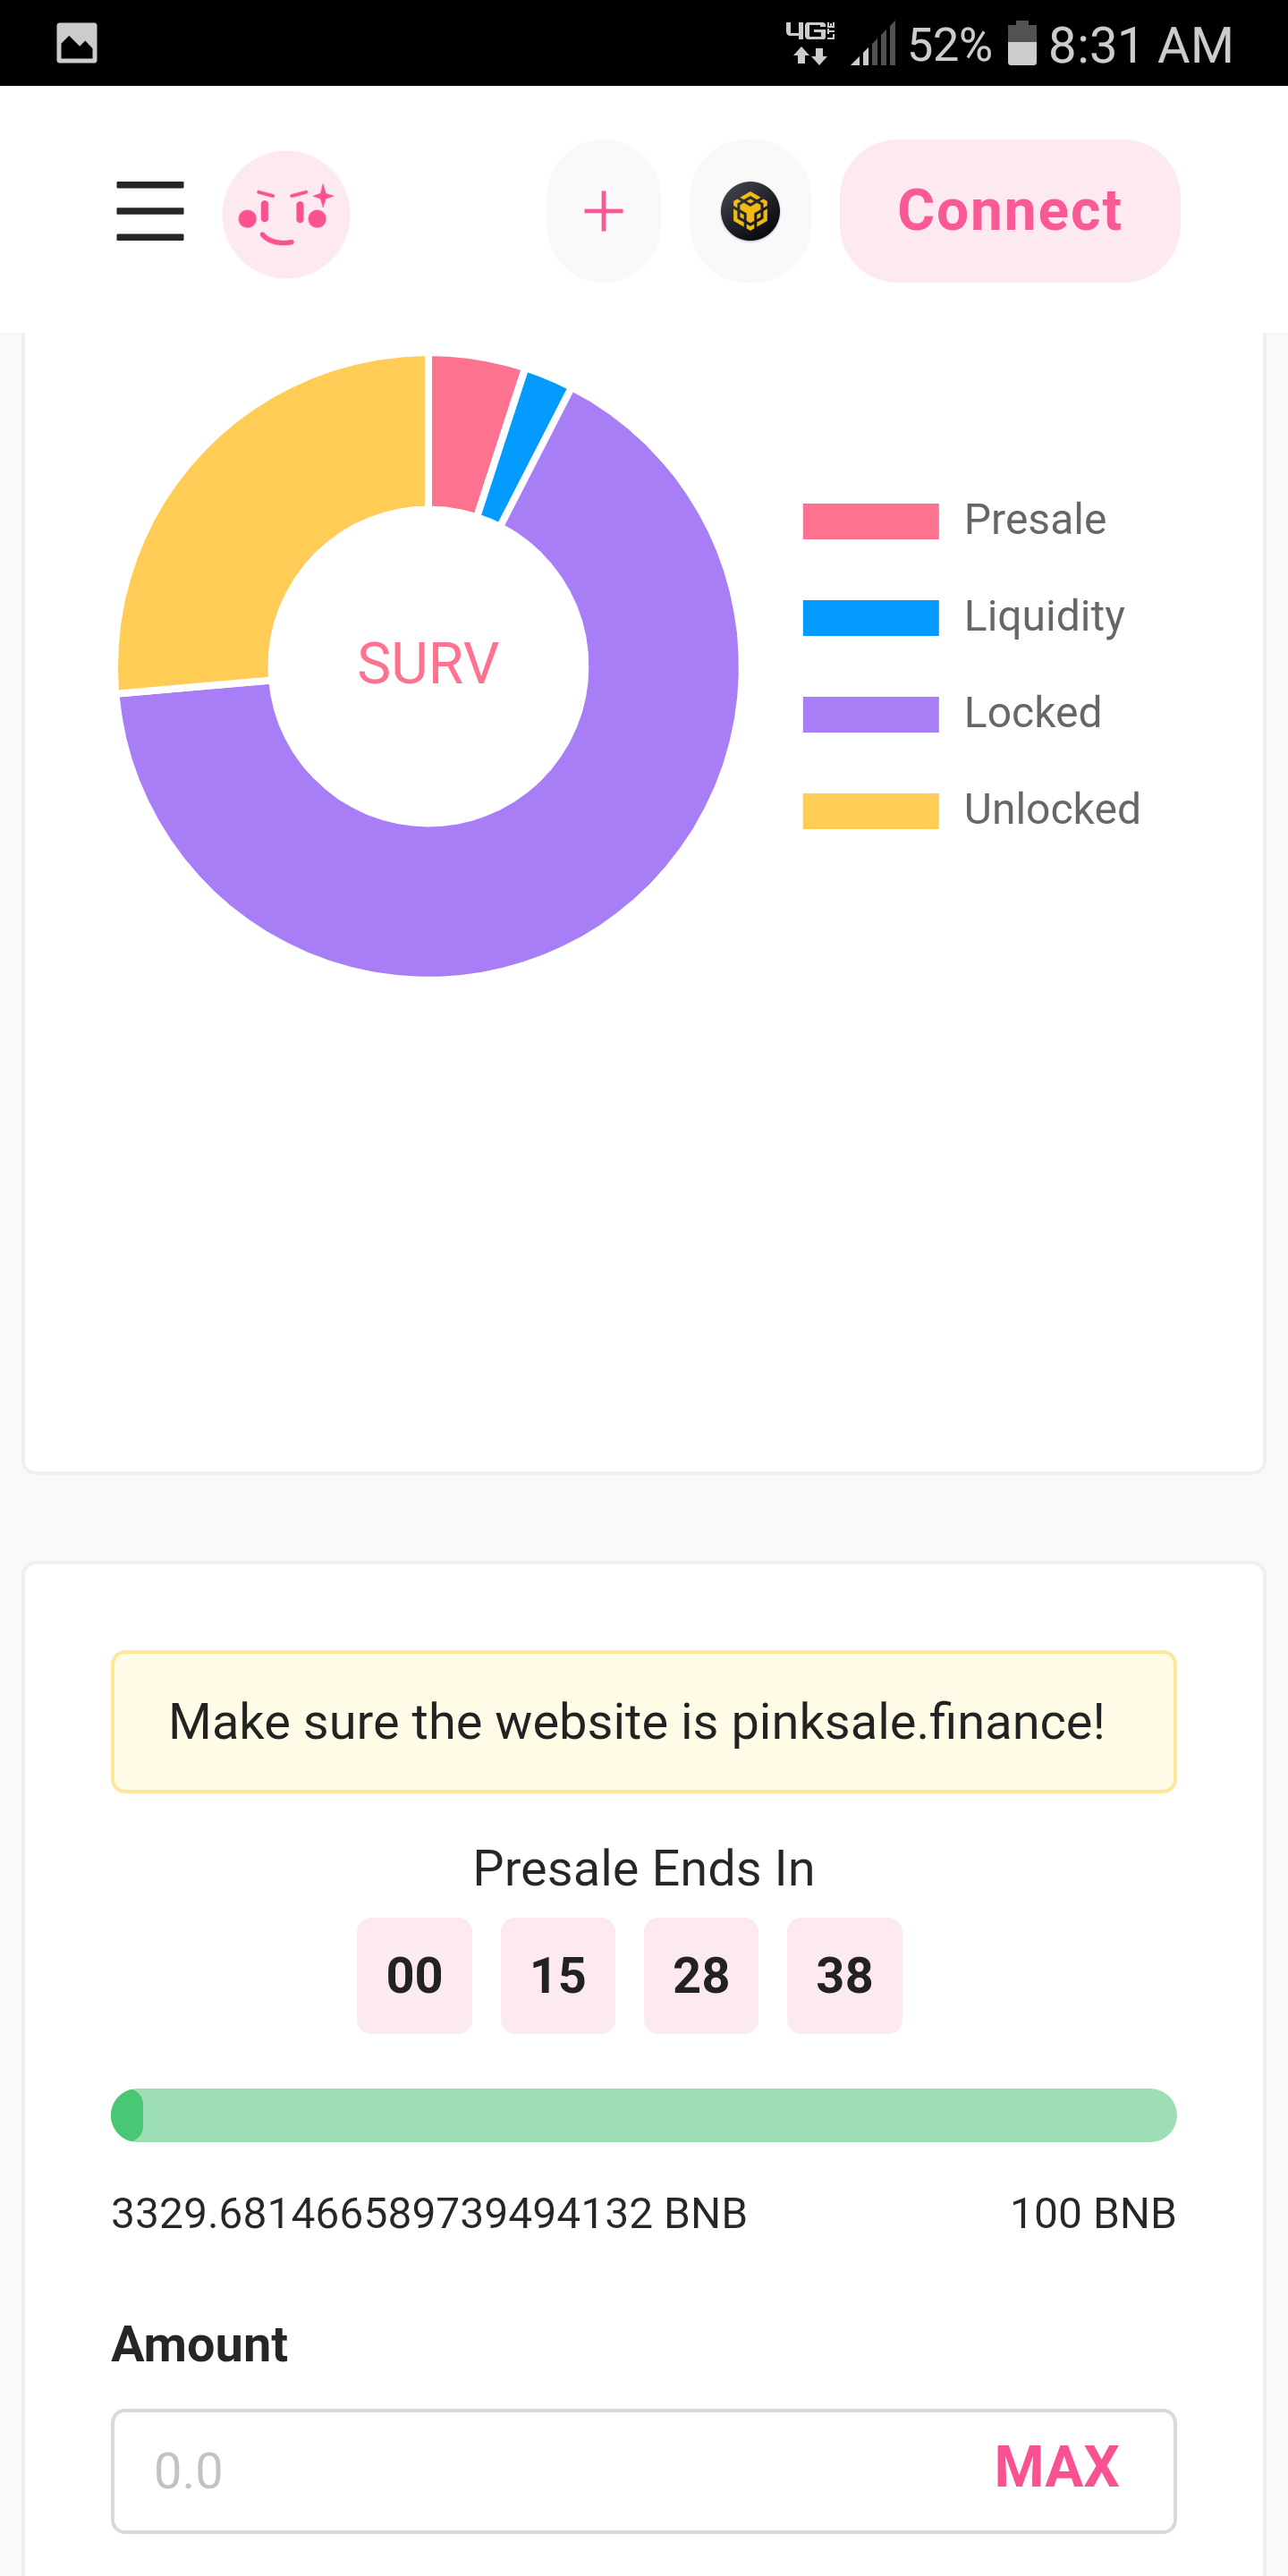
Task: Click the pink Presale donut segment
Action: point(468,432)
